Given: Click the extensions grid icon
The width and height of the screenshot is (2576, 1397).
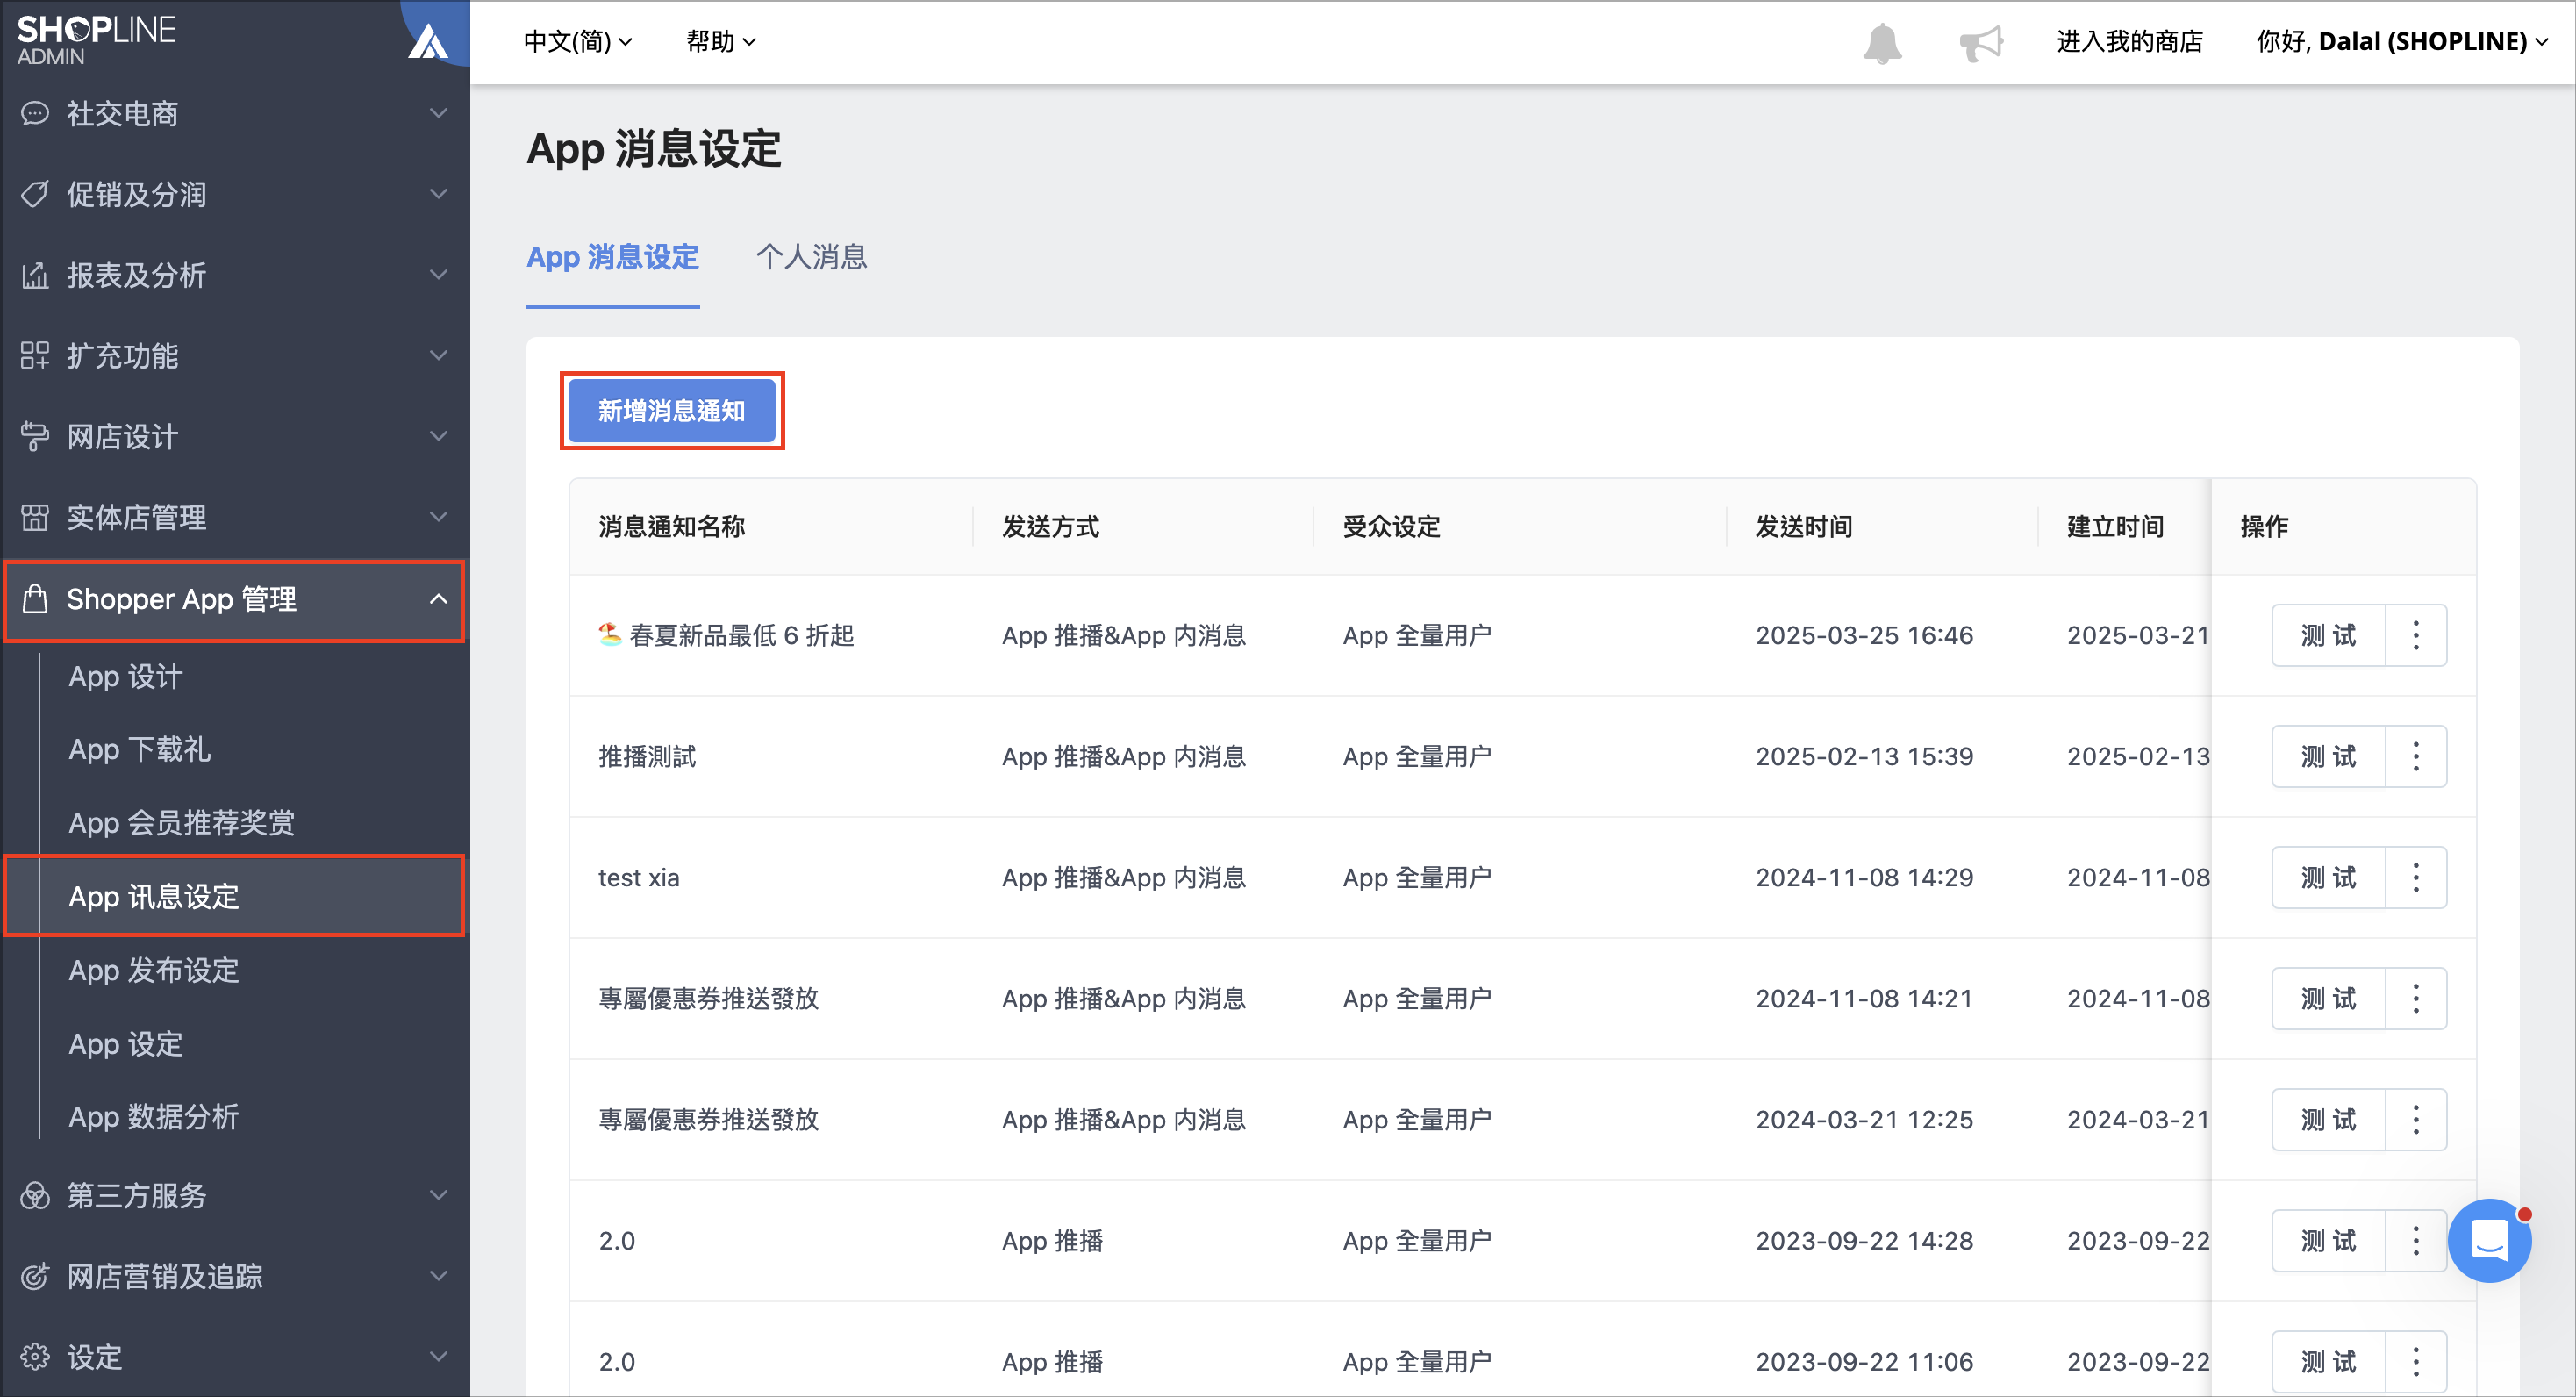Looking at the screenshot, I should 35,356.
